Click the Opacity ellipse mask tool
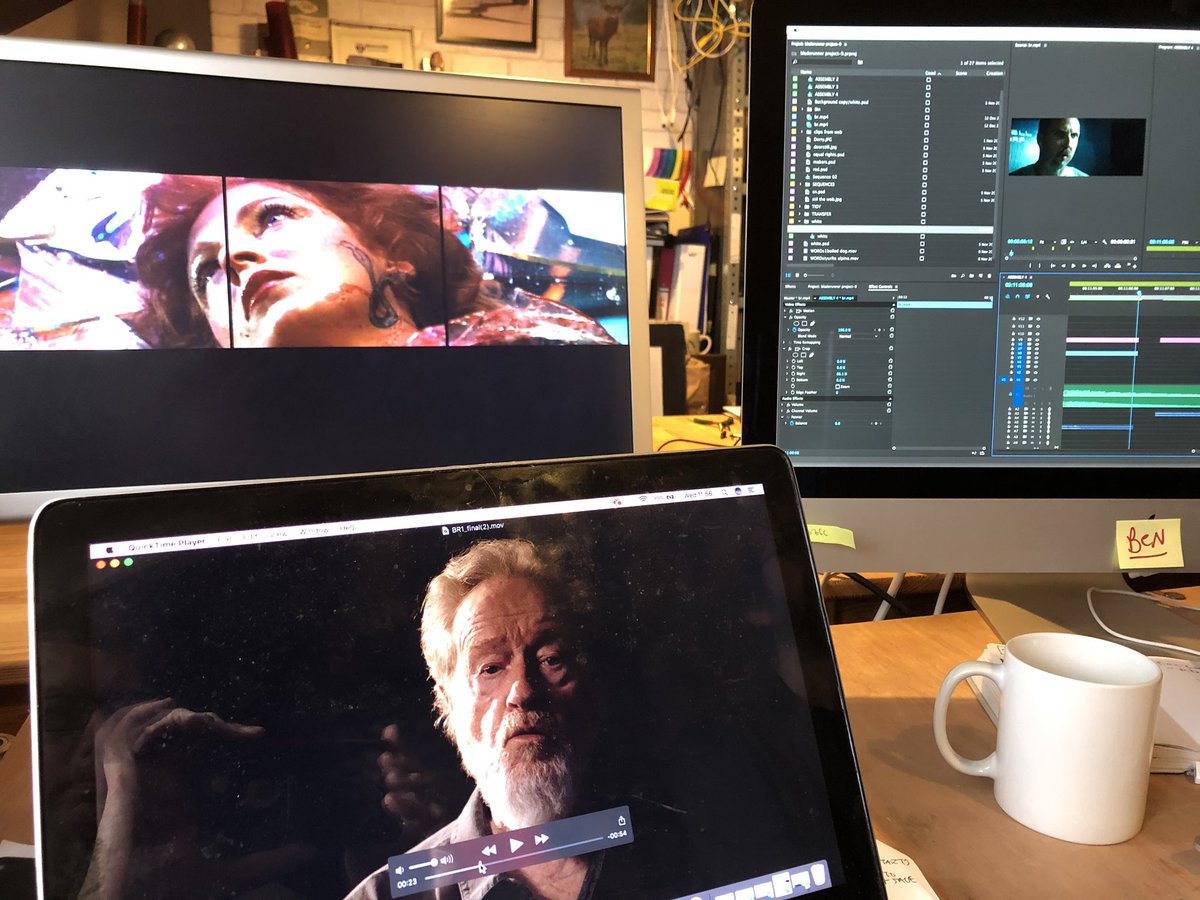The width and height of the screenshot is (1200, 900). [796, 323]
